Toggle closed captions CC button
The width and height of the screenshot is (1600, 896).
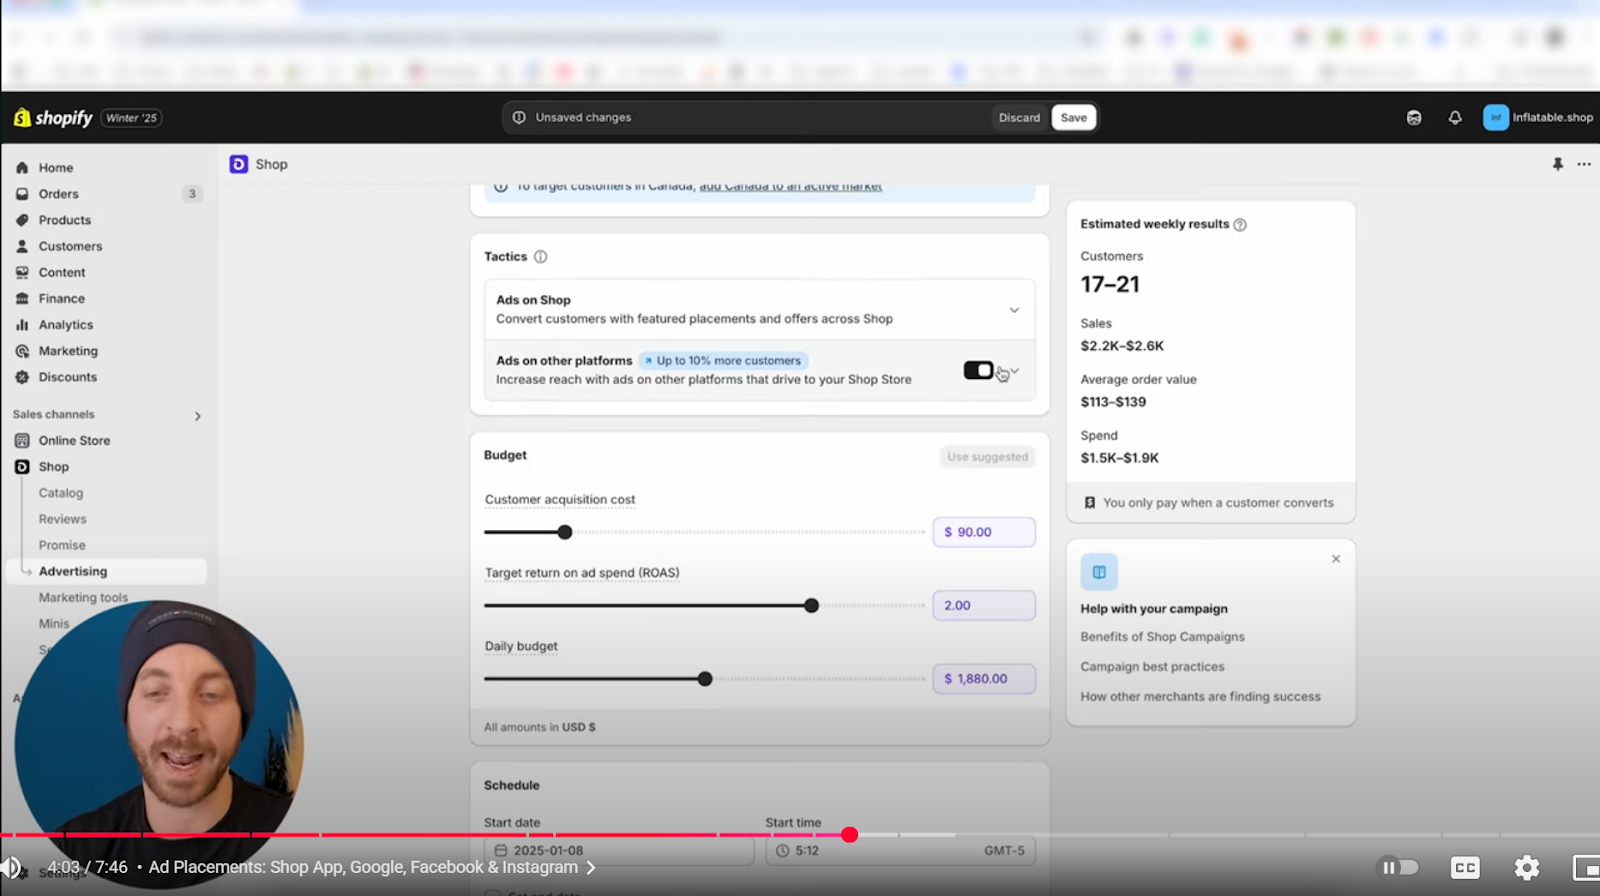(x=1465, y=868)
